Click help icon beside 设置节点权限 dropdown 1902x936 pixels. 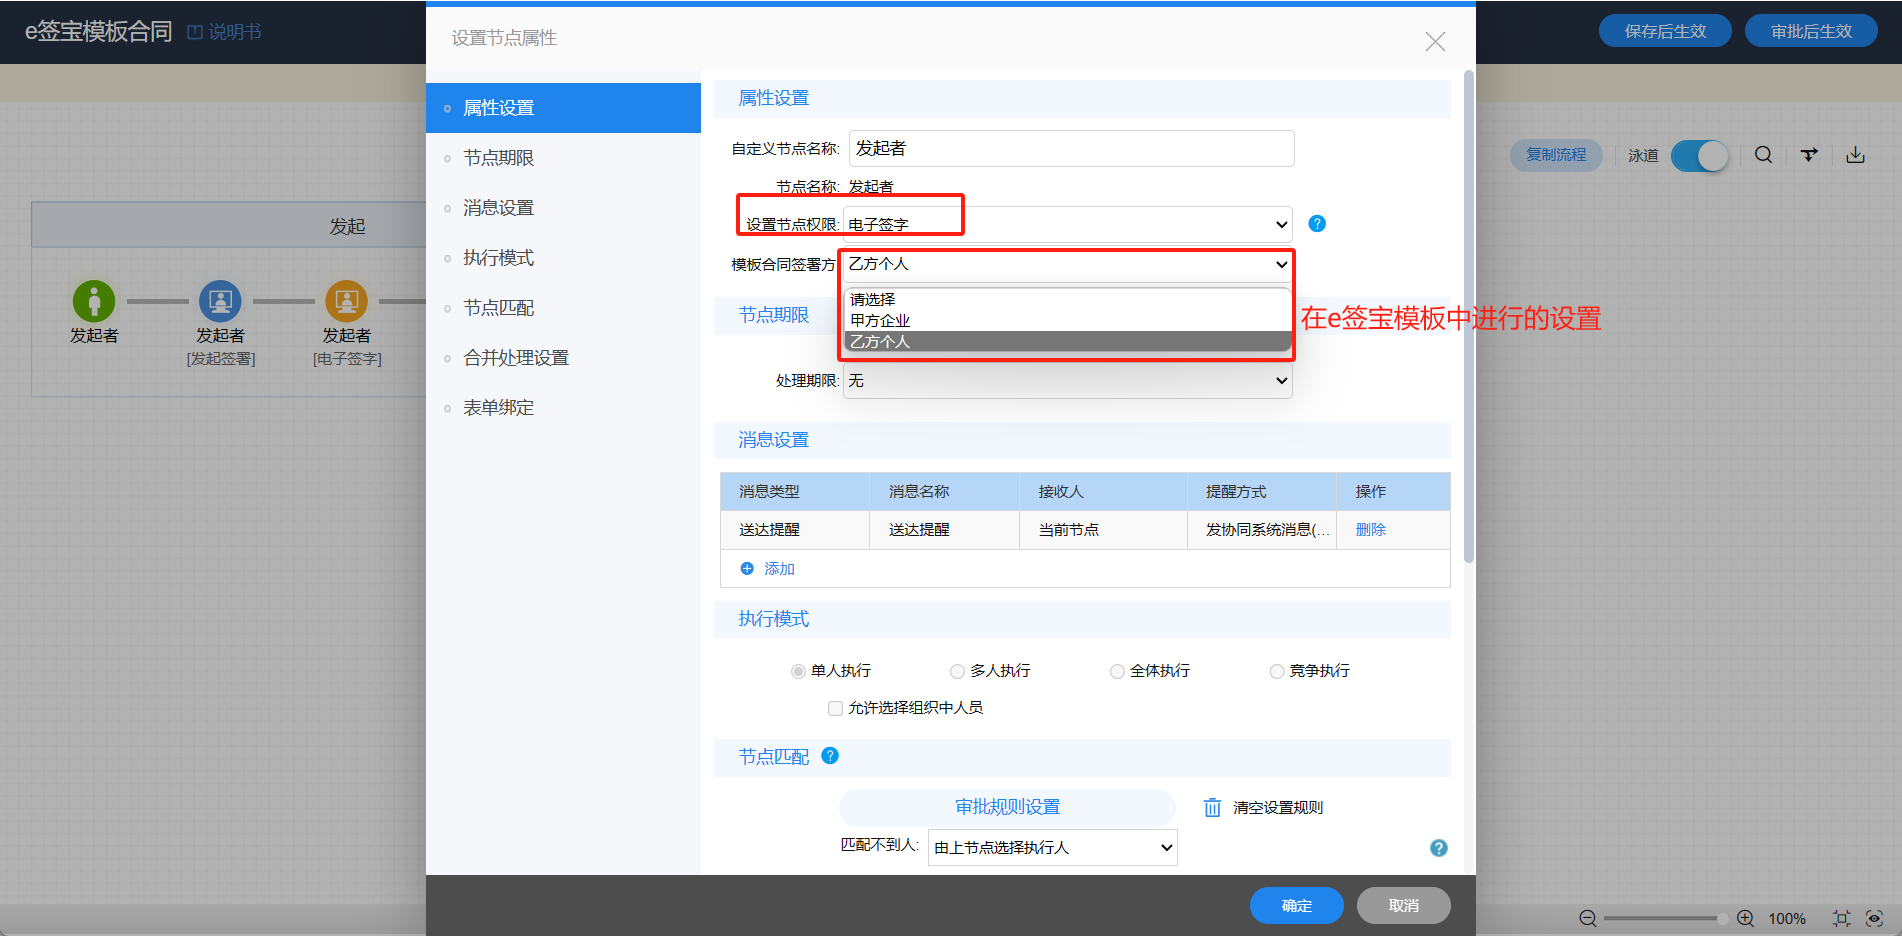pos(1317,224)
